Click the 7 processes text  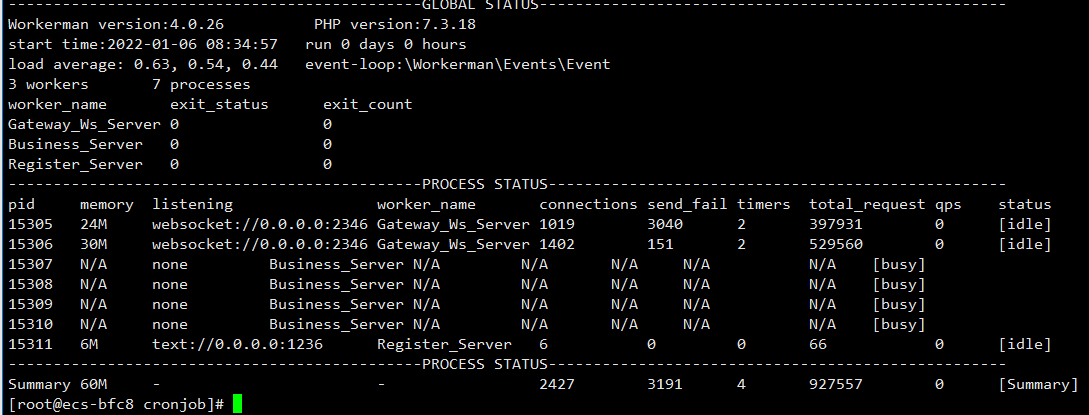[201, 85]
